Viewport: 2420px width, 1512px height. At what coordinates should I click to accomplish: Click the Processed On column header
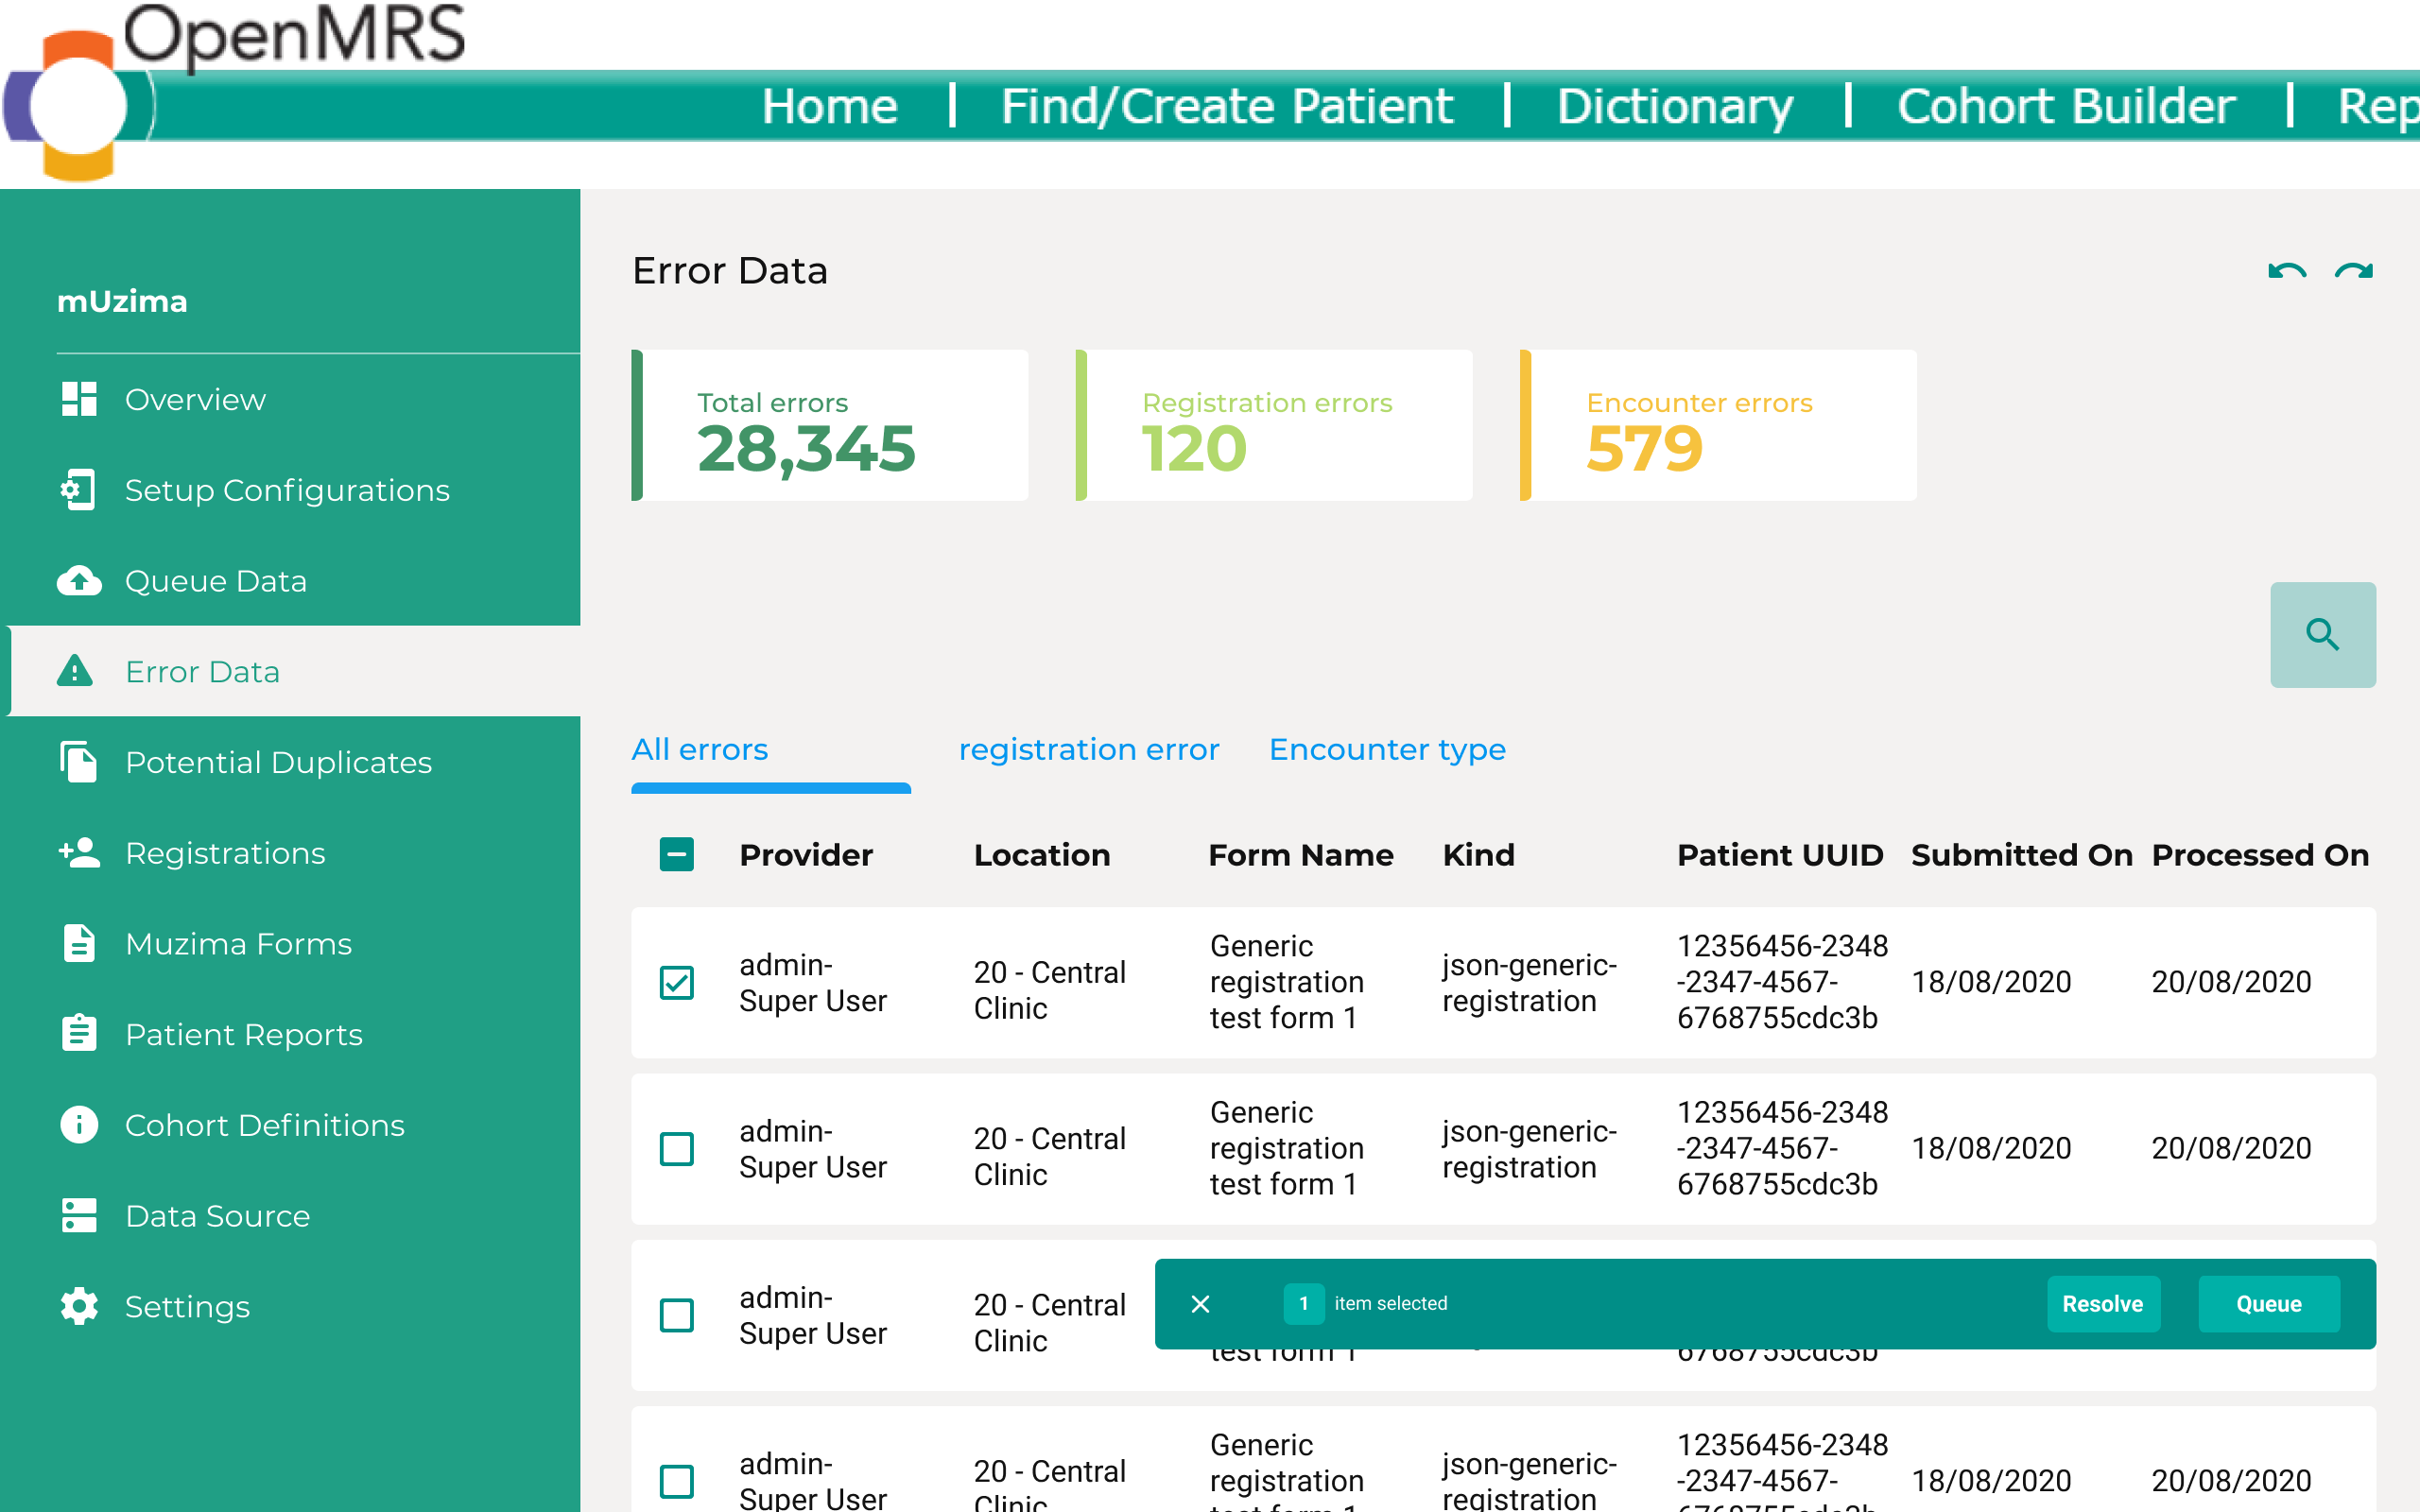click(2260, 855)
